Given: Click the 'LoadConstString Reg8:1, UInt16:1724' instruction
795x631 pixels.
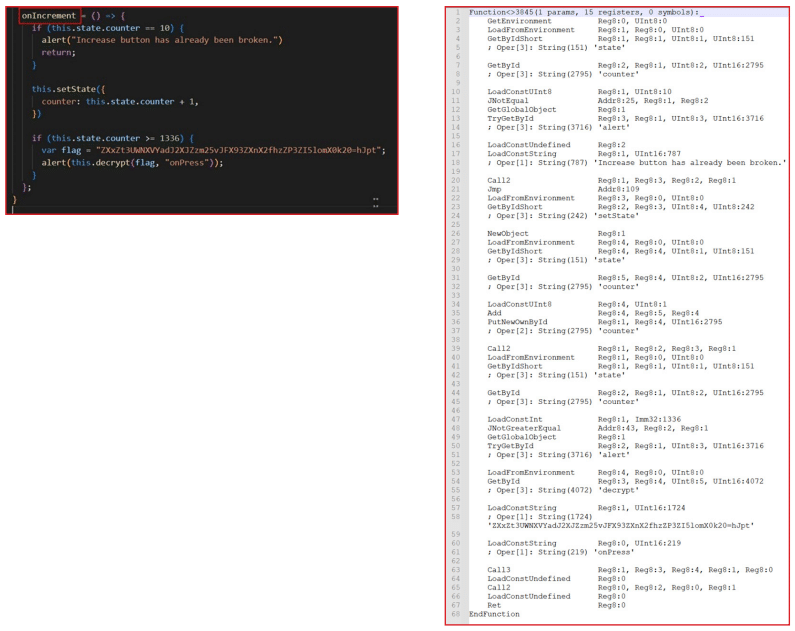Looking at the screenshot, I should point(587,508).
